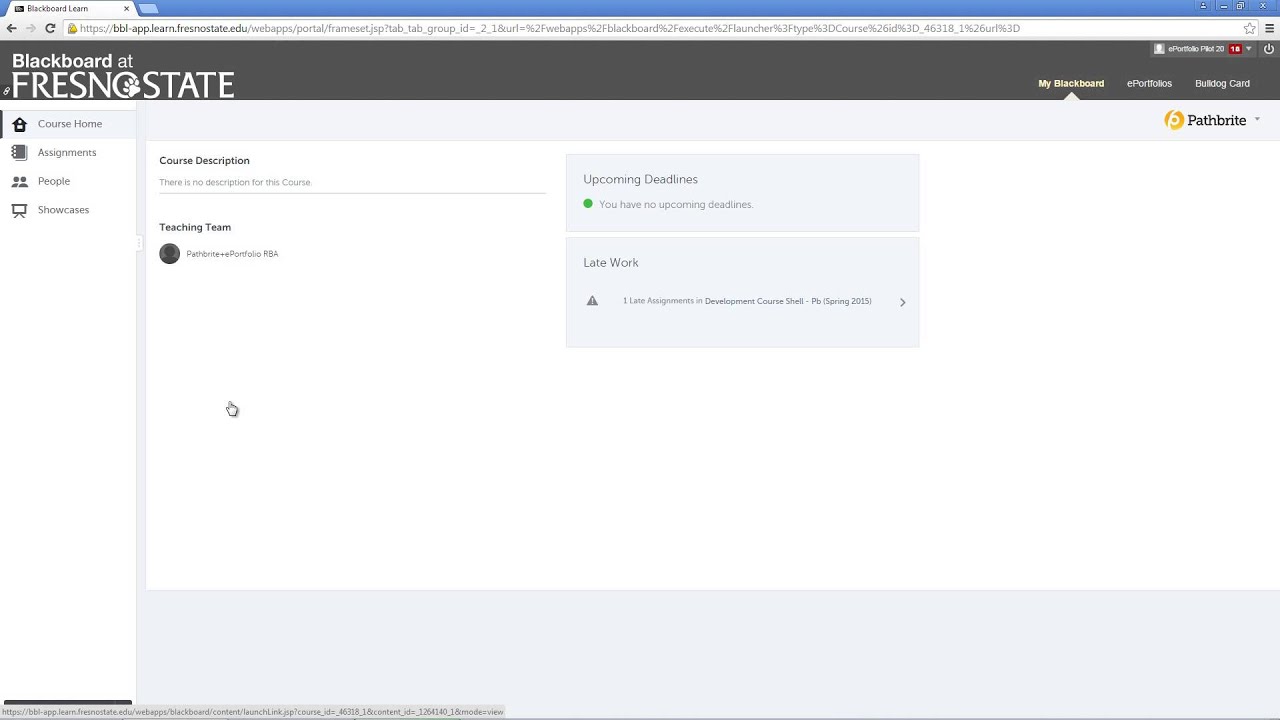Image resolution: width=1280 pixels, height=720 pixels.
Task: Click 'There is no description for this Course.' text
Action: (x=235, y=182)
